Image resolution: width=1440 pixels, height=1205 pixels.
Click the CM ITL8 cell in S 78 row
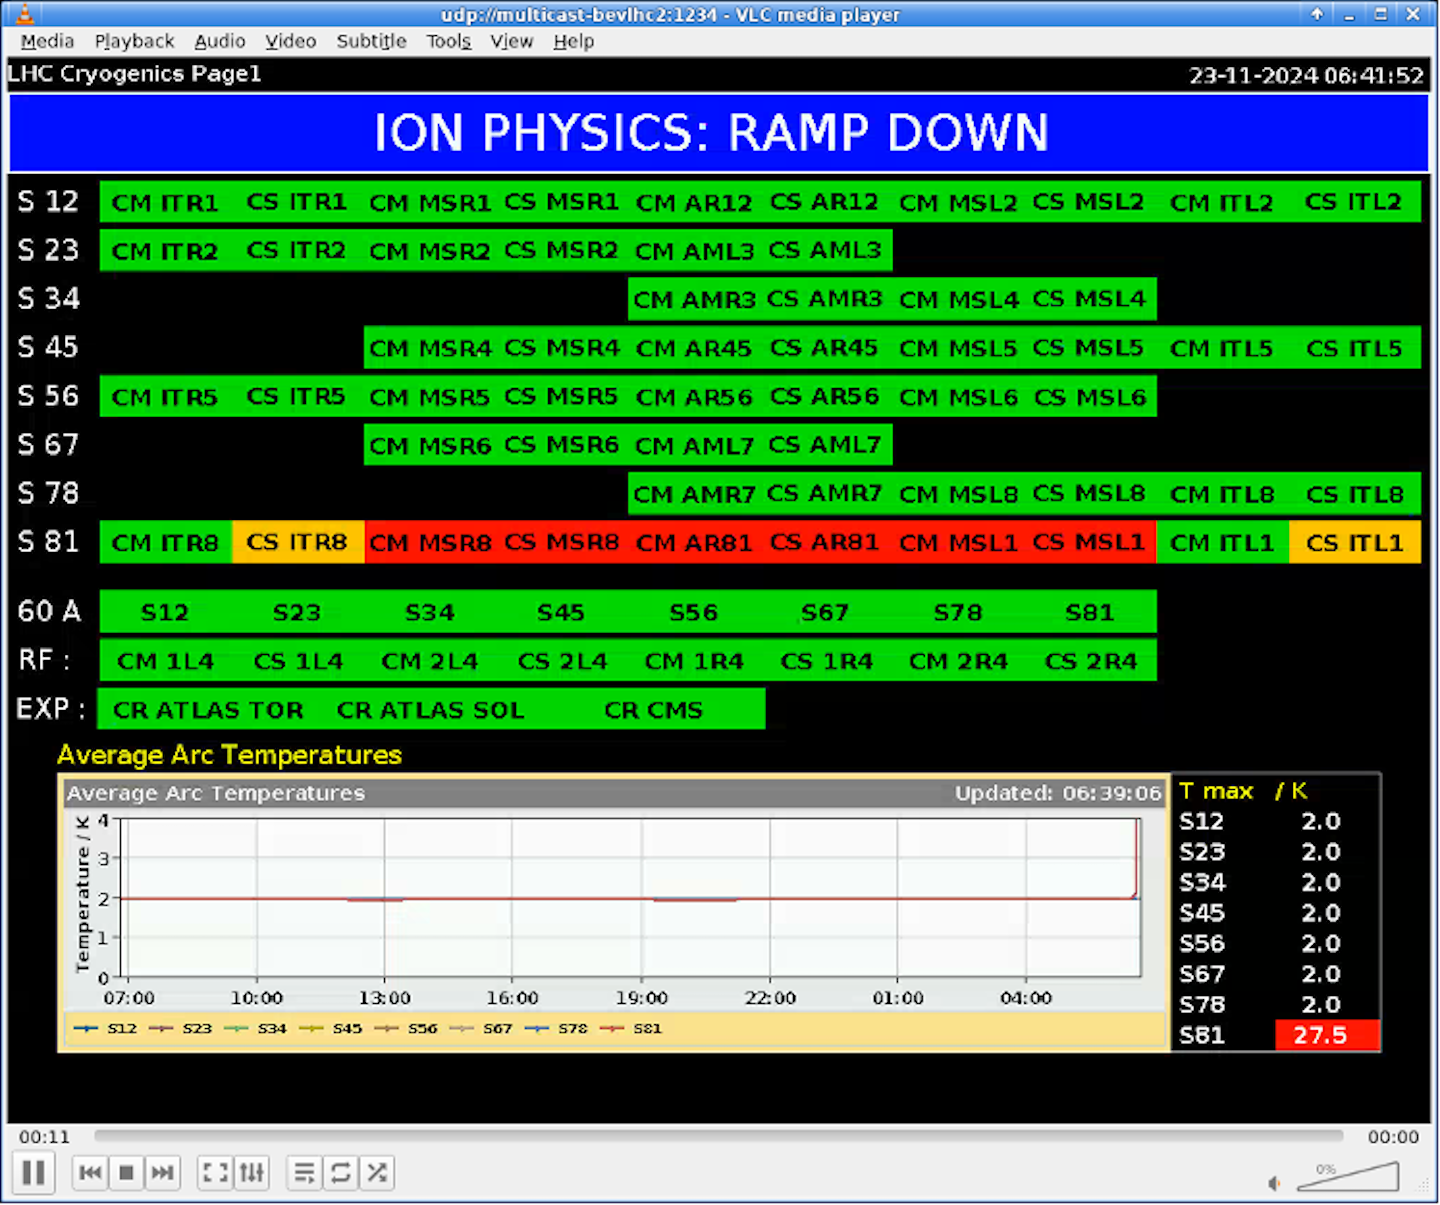[x=1222, y=494]
